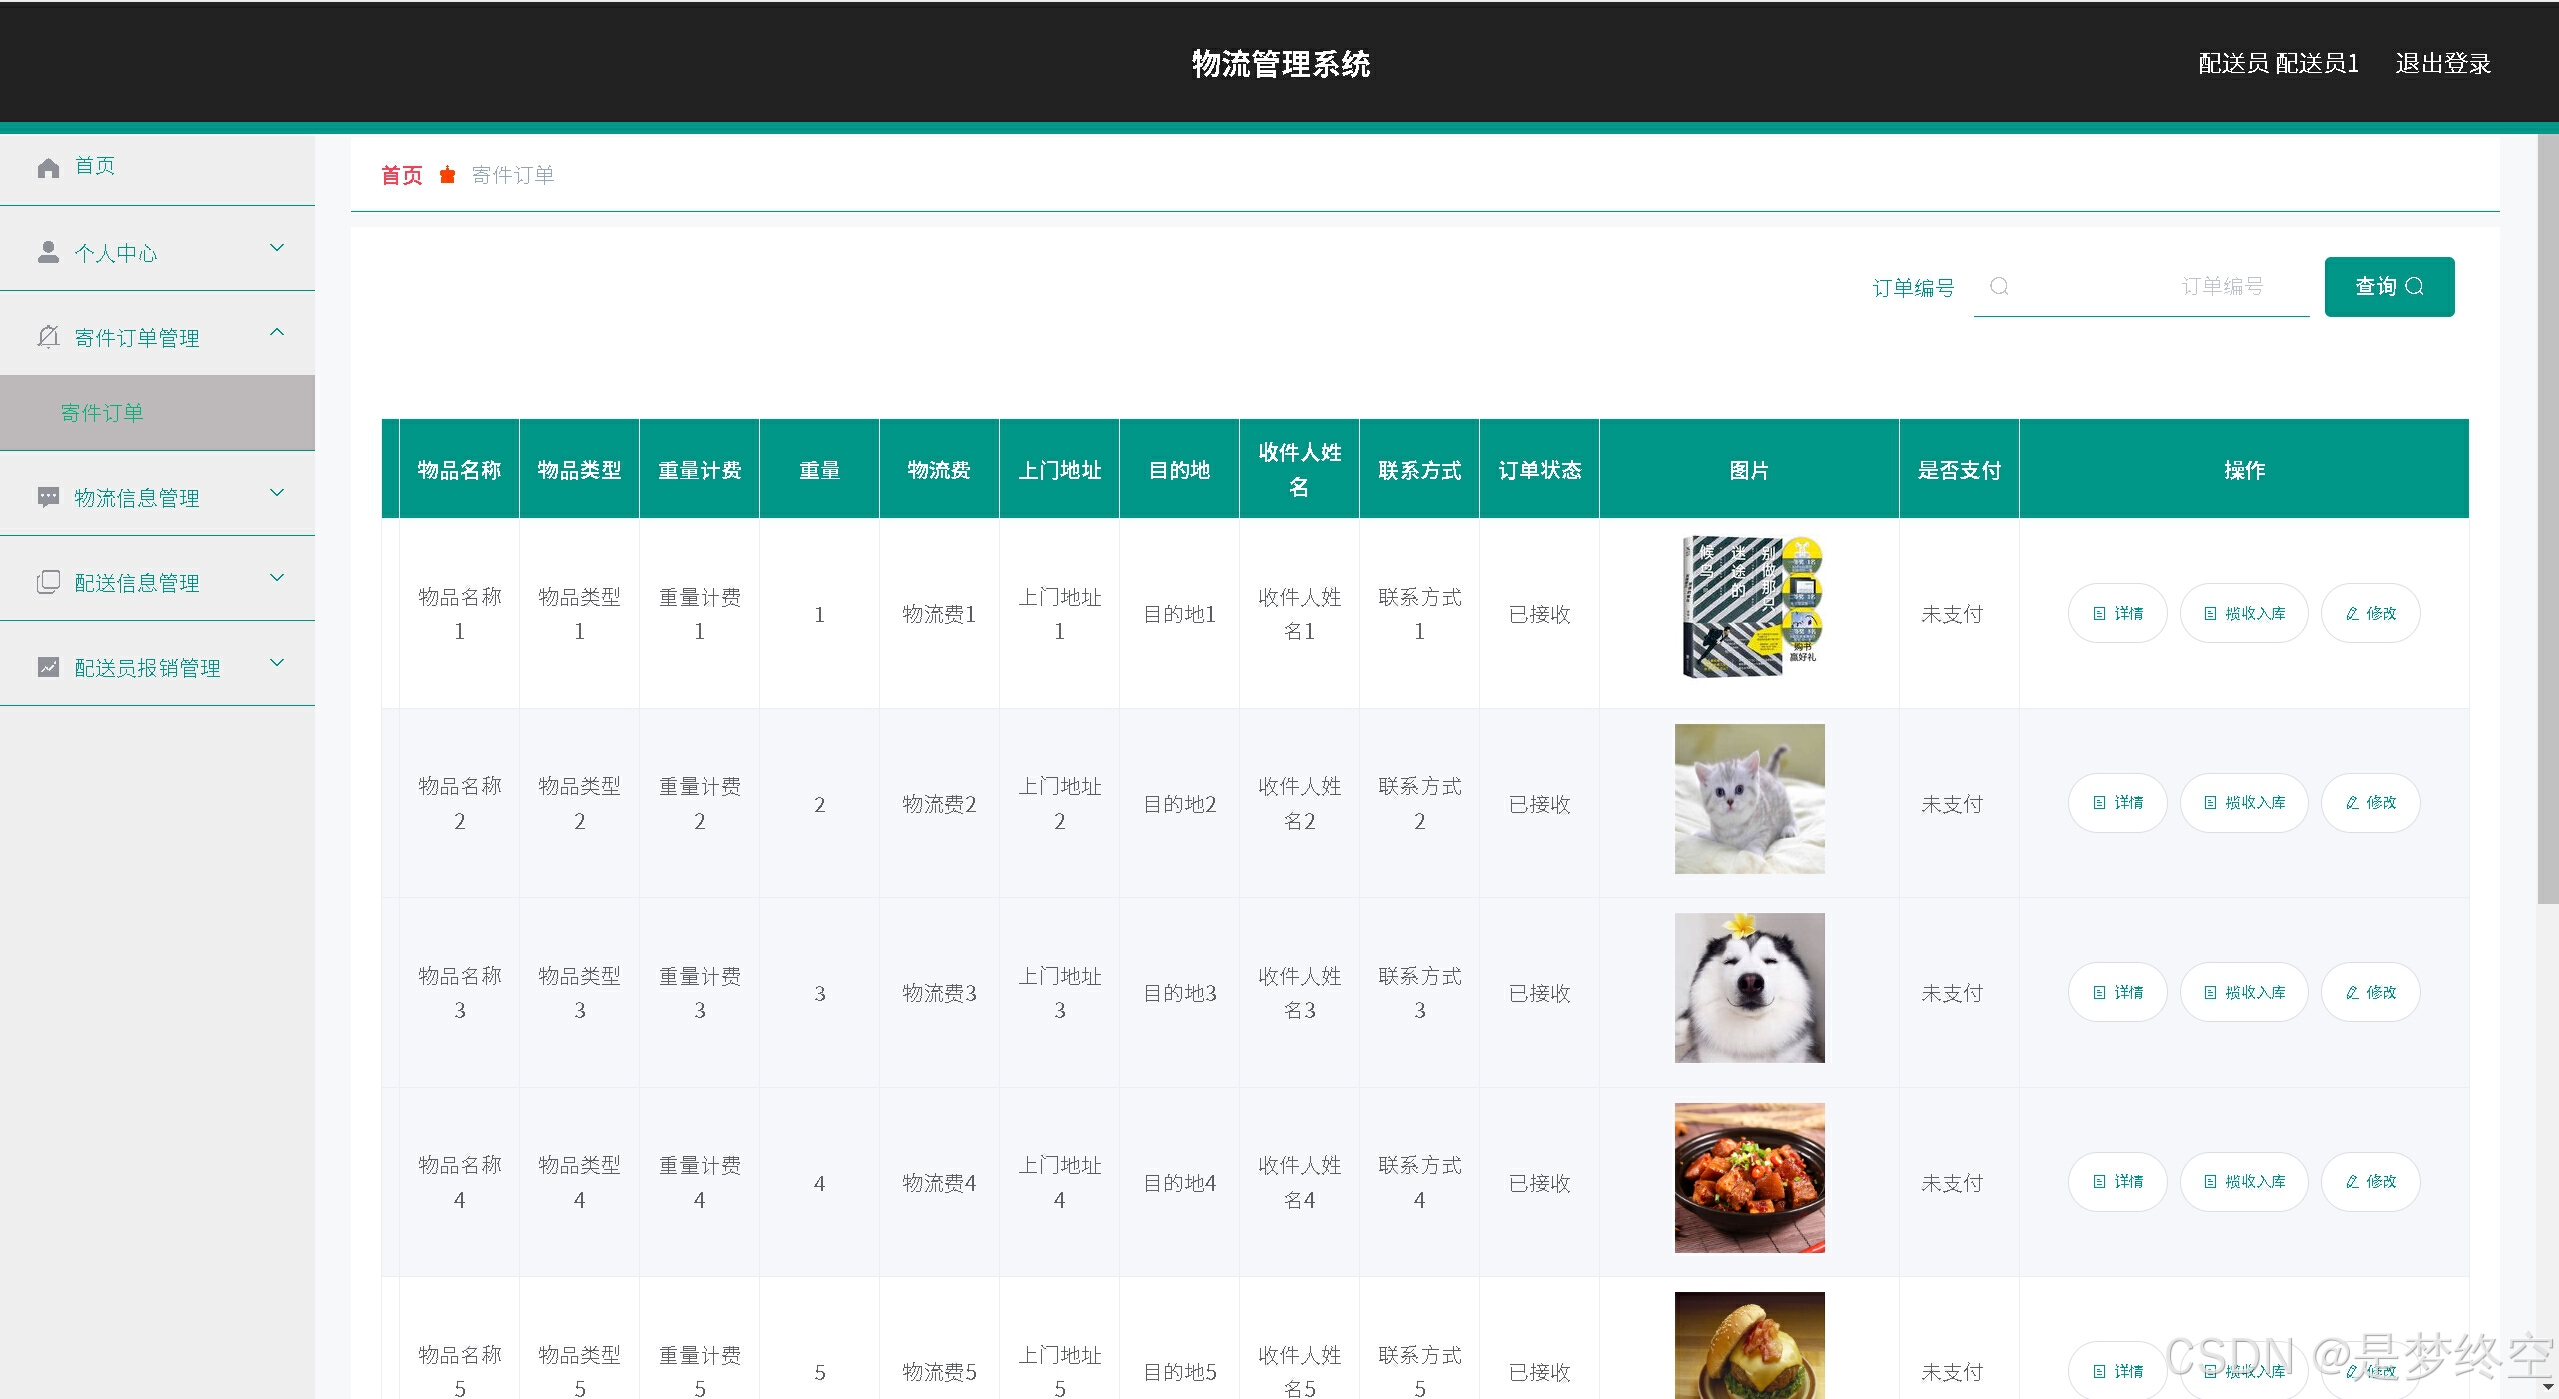The width and height of the screenshot is (2559, 1399).
Task: Click the chart icon beside 配送员报销管理
Action: 48,667
